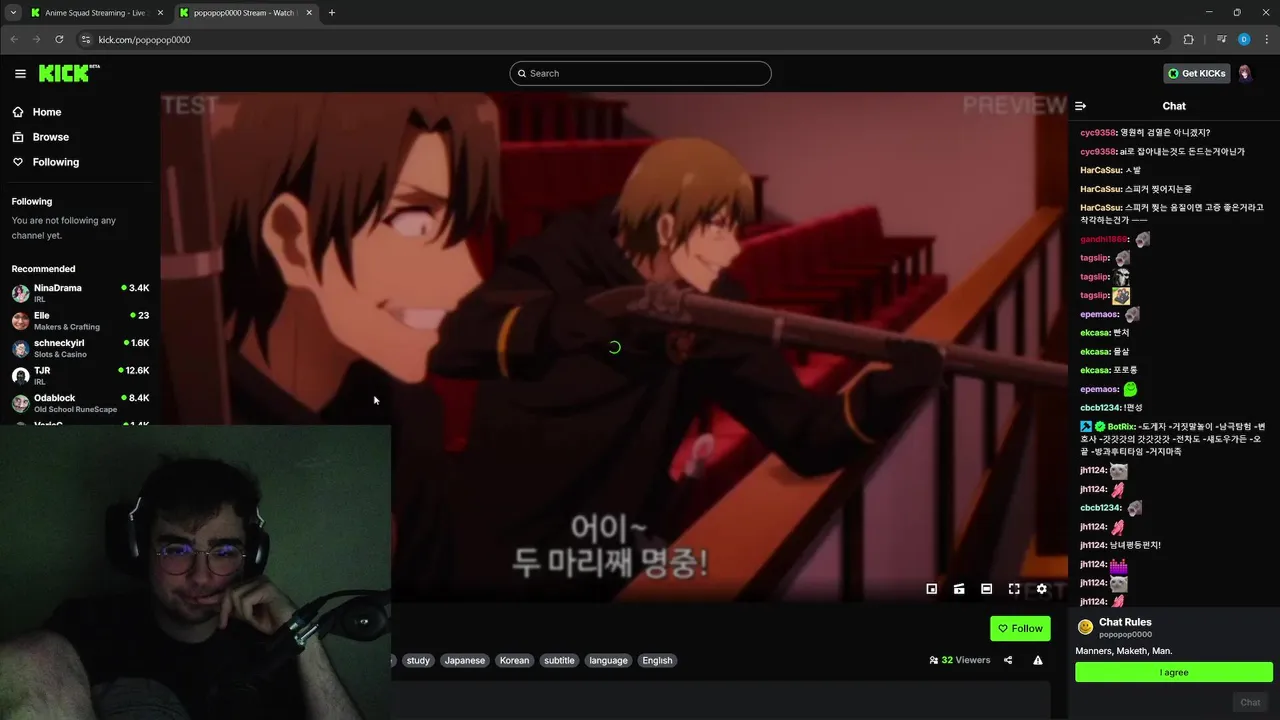This screenshot has width=1280, height=720.
Task: Open the tab search dropdown
Action: coord(13,13)
